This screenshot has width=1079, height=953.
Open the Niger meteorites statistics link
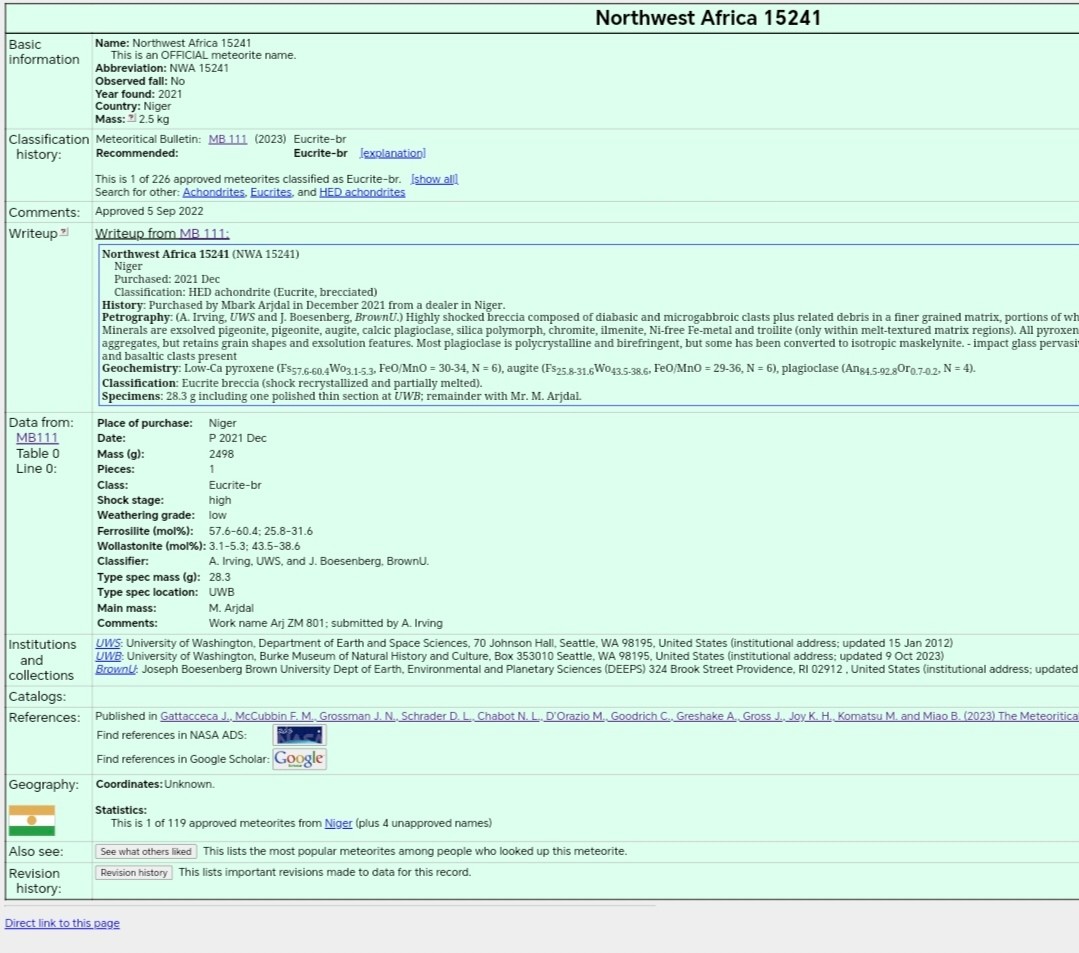(x=338, y=823)
